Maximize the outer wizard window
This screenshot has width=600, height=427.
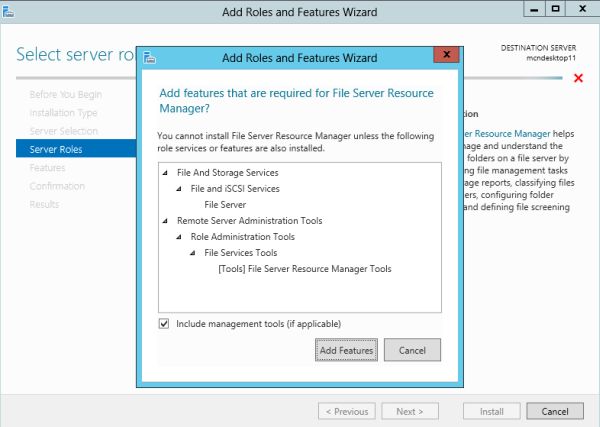tap(555, 10)
